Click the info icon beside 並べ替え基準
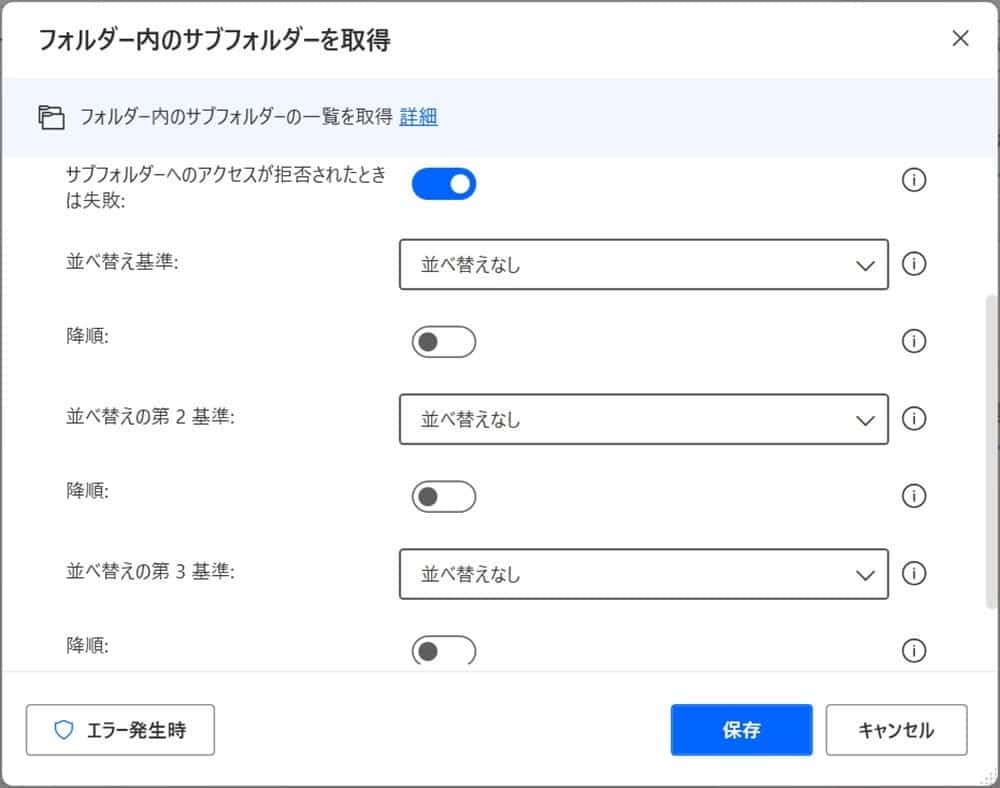 [913, 264]
